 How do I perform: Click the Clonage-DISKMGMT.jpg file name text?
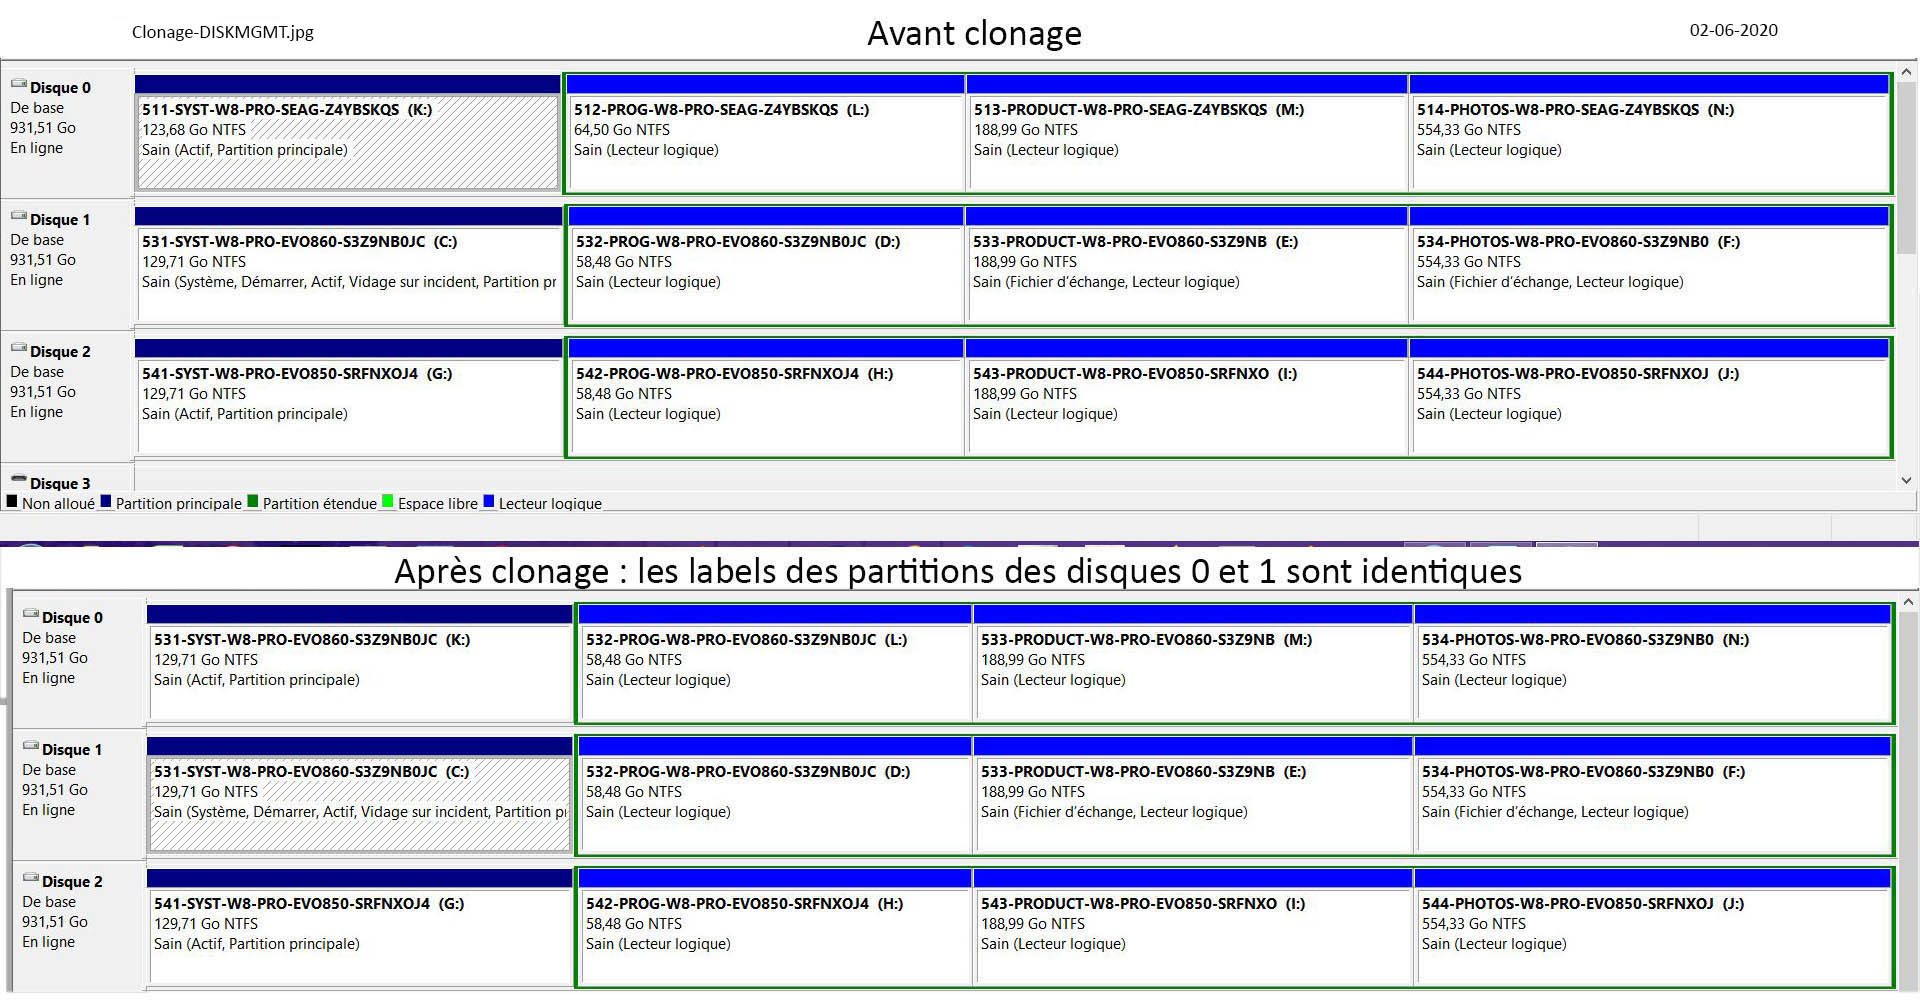[x=223, y=32]
